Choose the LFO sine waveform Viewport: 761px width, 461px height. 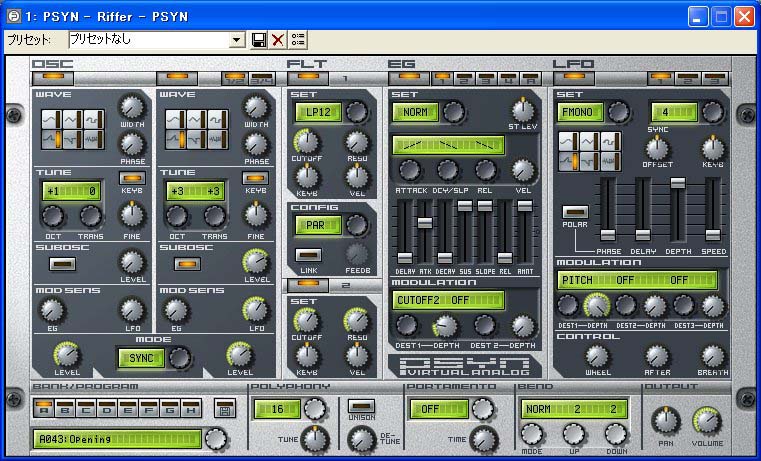[x=568, y=142]
